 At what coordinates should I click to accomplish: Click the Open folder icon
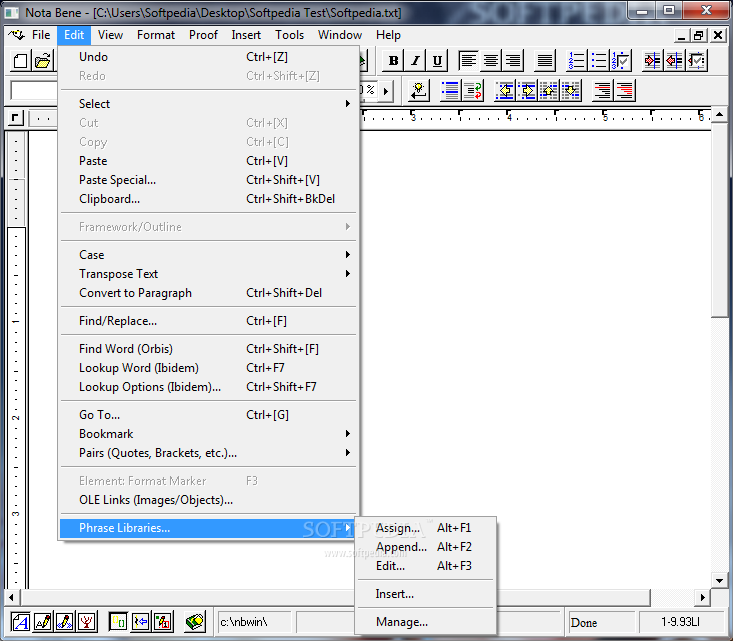[43, 61]
